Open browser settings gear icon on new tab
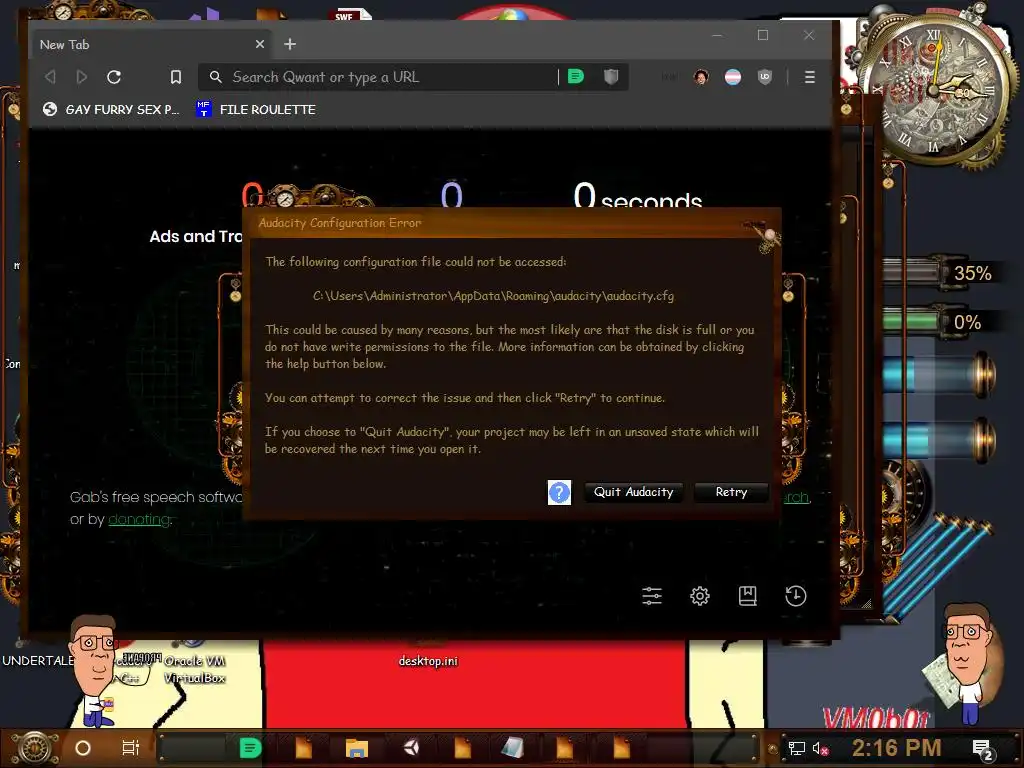Screen dimensions: 1024x768 coord(699,596)
